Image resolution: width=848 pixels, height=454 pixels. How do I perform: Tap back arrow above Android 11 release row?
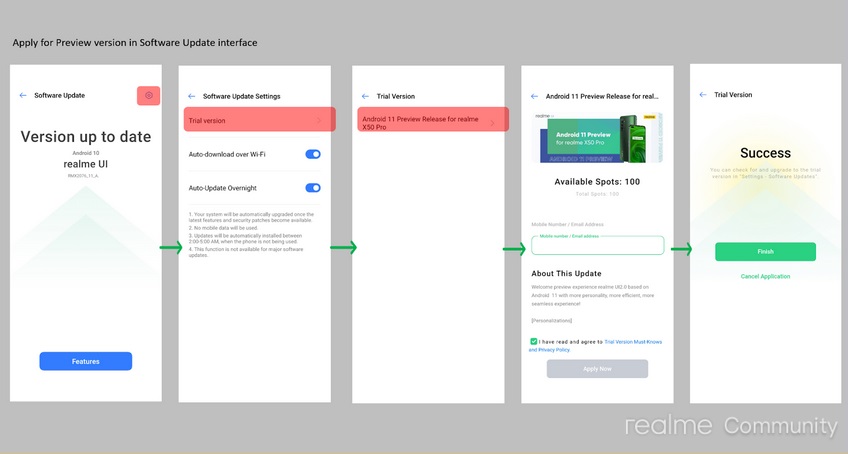coord(366,96)
